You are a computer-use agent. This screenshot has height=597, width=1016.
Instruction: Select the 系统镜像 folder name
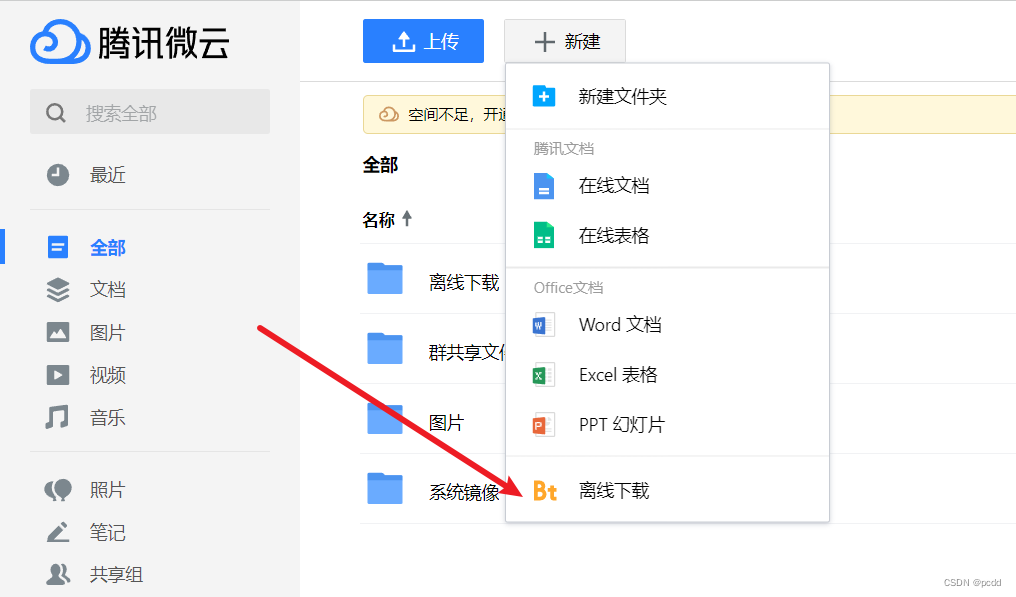click(x=464, y=493)
